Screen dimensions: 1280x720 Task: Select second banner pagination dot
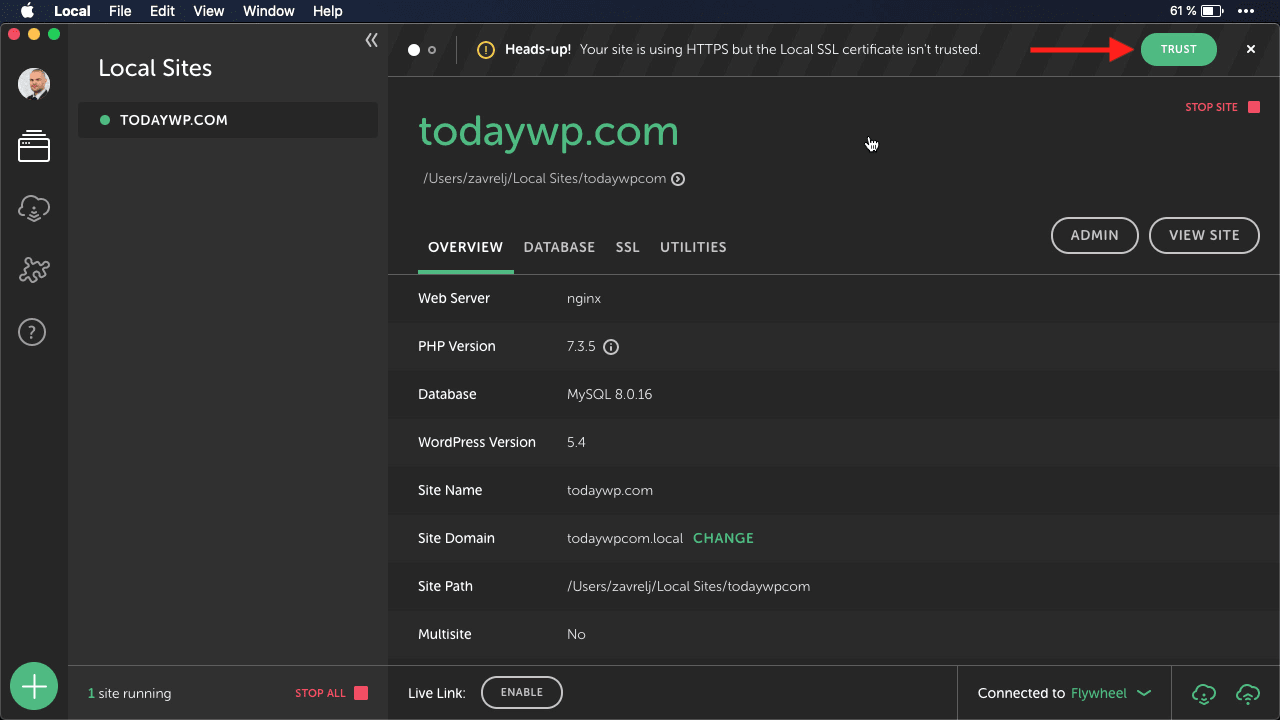point(432,50)
